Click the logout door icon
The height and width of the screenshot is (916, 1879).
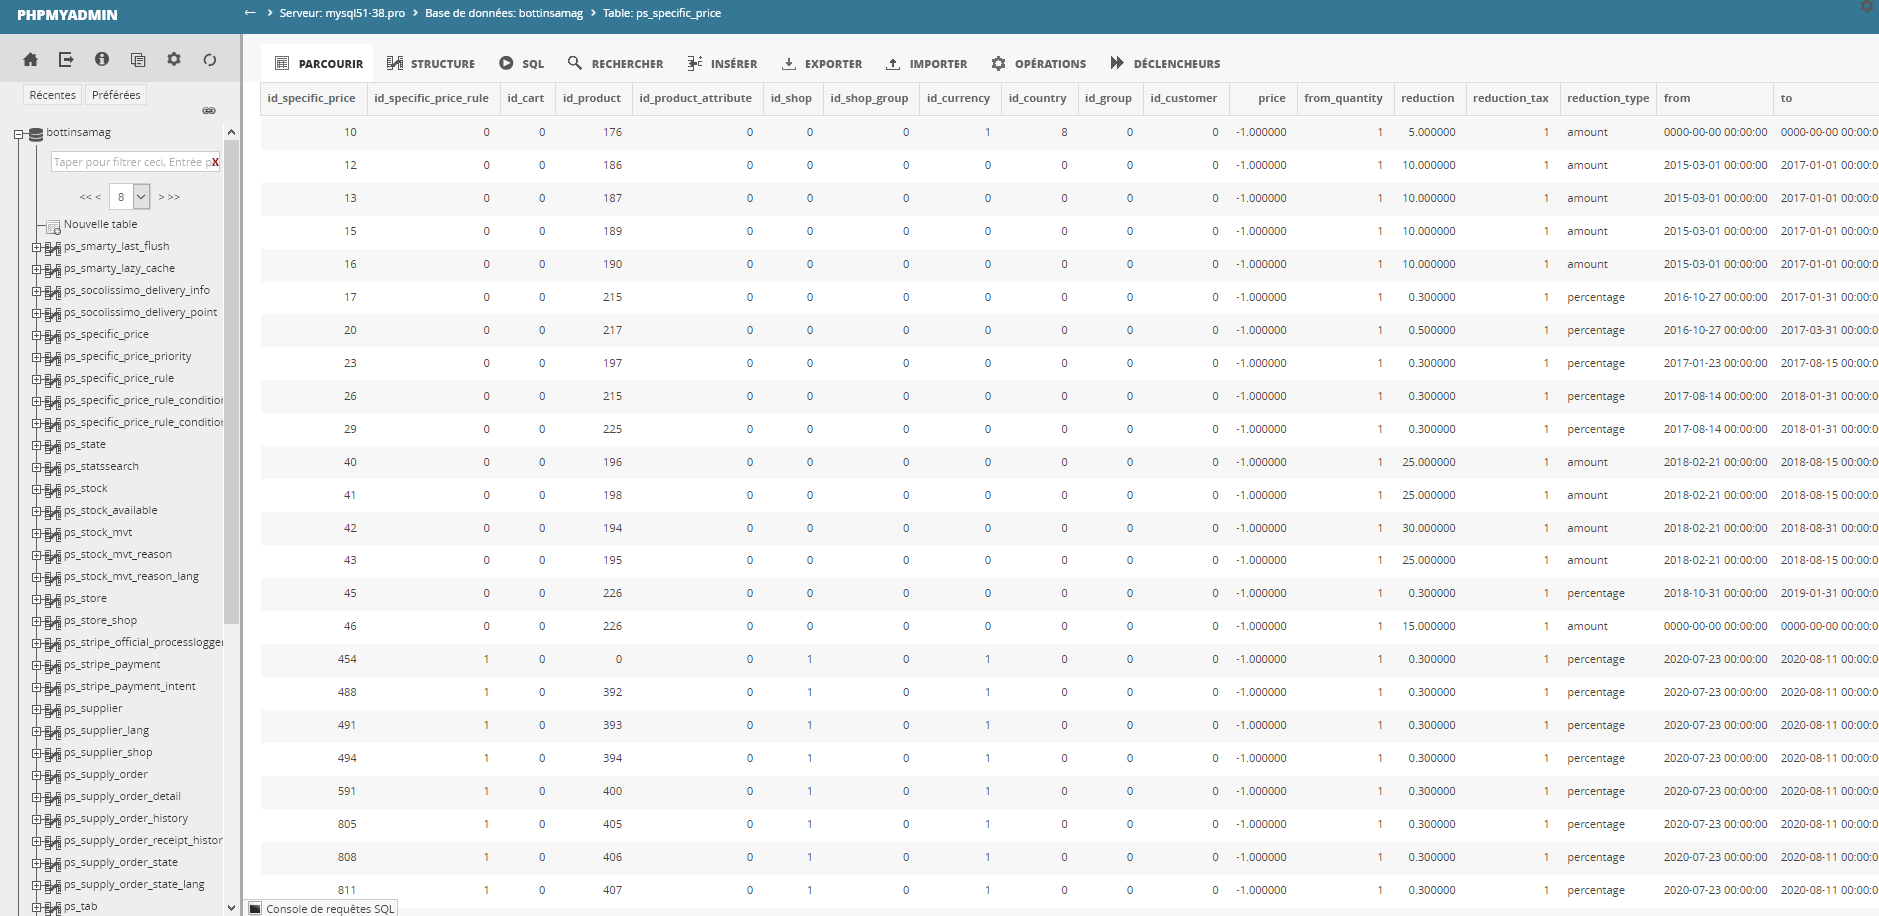[x=66, y=60]
